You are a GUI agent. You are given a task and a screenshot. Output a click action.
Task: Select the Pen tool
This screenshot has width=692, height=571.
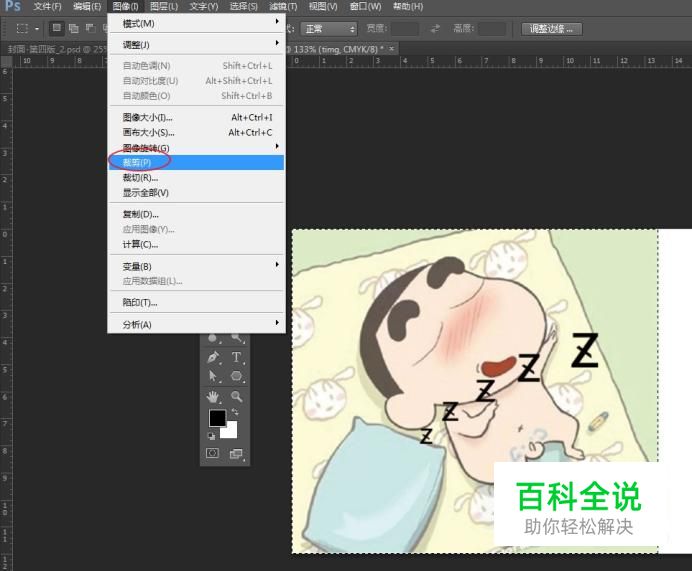coord(214,357)
